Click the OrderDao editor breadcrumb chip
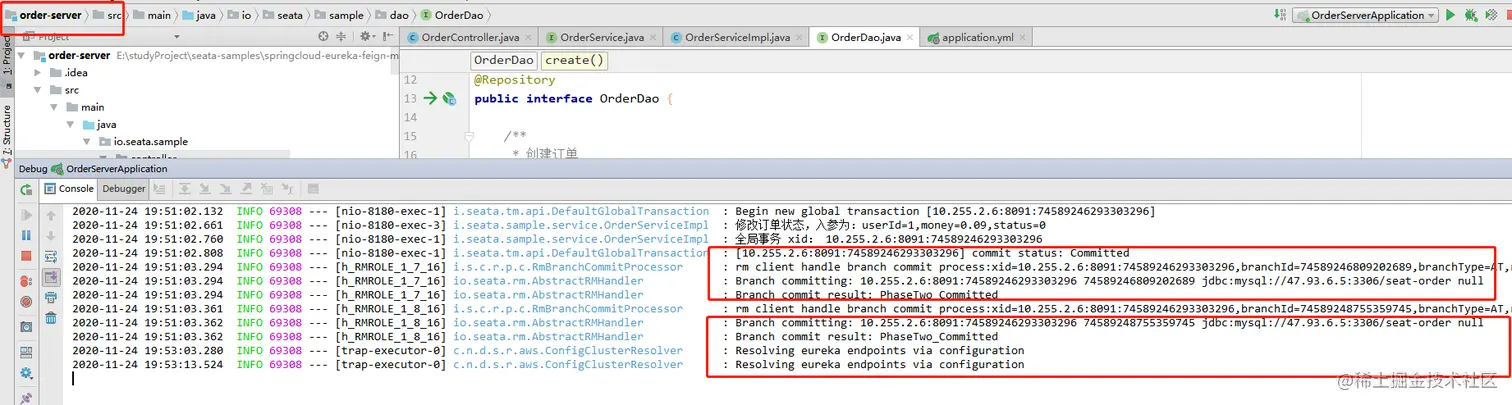Image resolution: width=1512 pixels, height=405 pixels. coord(503,60)
